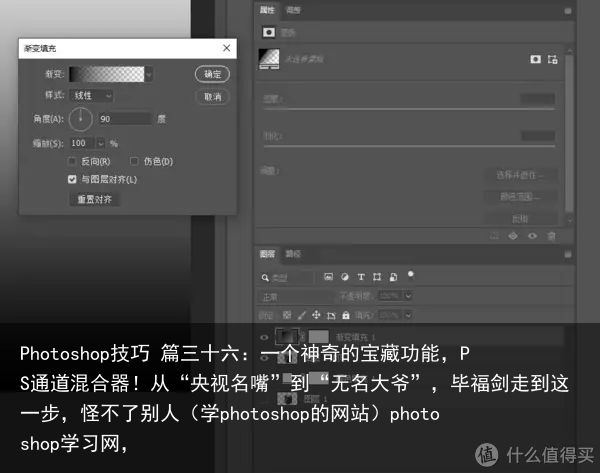The width and height of the screenshot is (600, 473).
Task: Click the layer mask thumbnail in Properties
Action: click(x=269, y=59)
